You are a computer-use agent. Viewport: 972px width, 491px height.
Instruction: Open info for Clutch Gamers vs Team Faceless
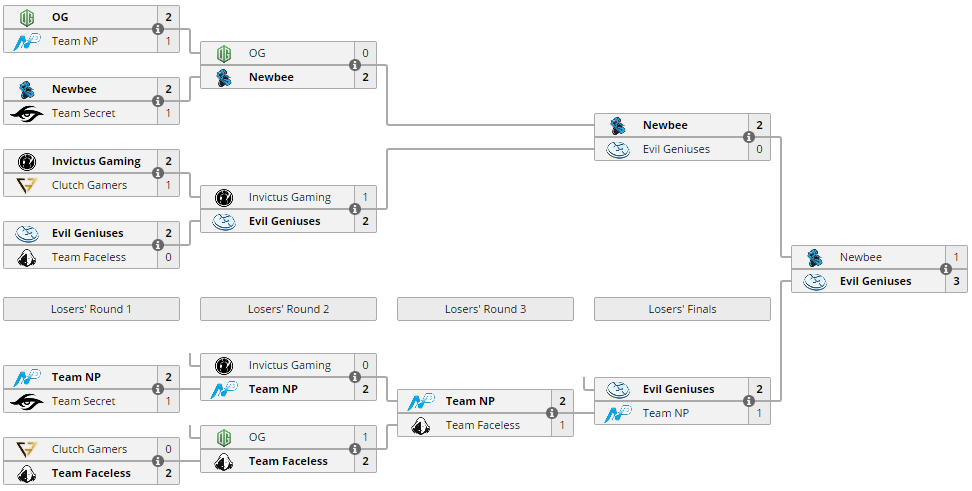tap(158, 461)
